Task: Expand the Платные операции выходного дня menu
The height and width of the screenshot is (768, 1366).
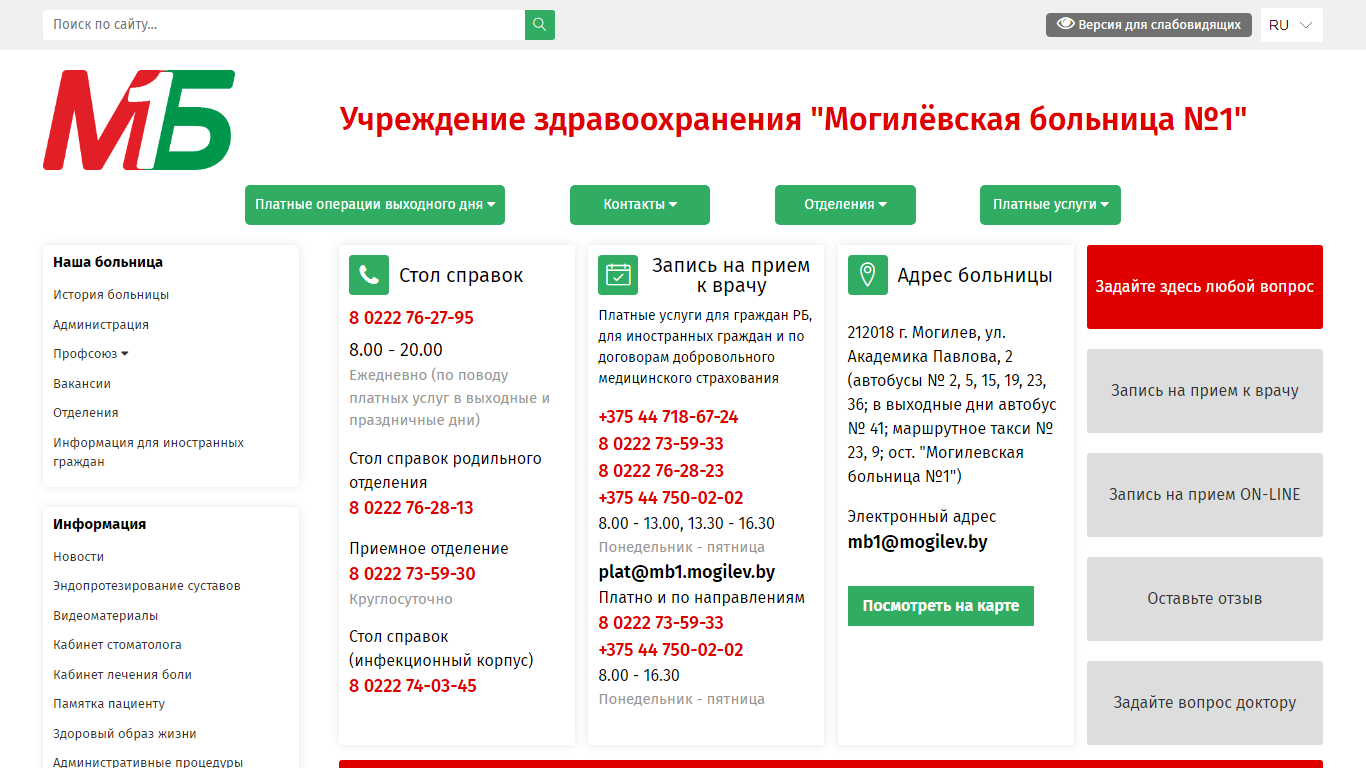Action: [375, 205]
